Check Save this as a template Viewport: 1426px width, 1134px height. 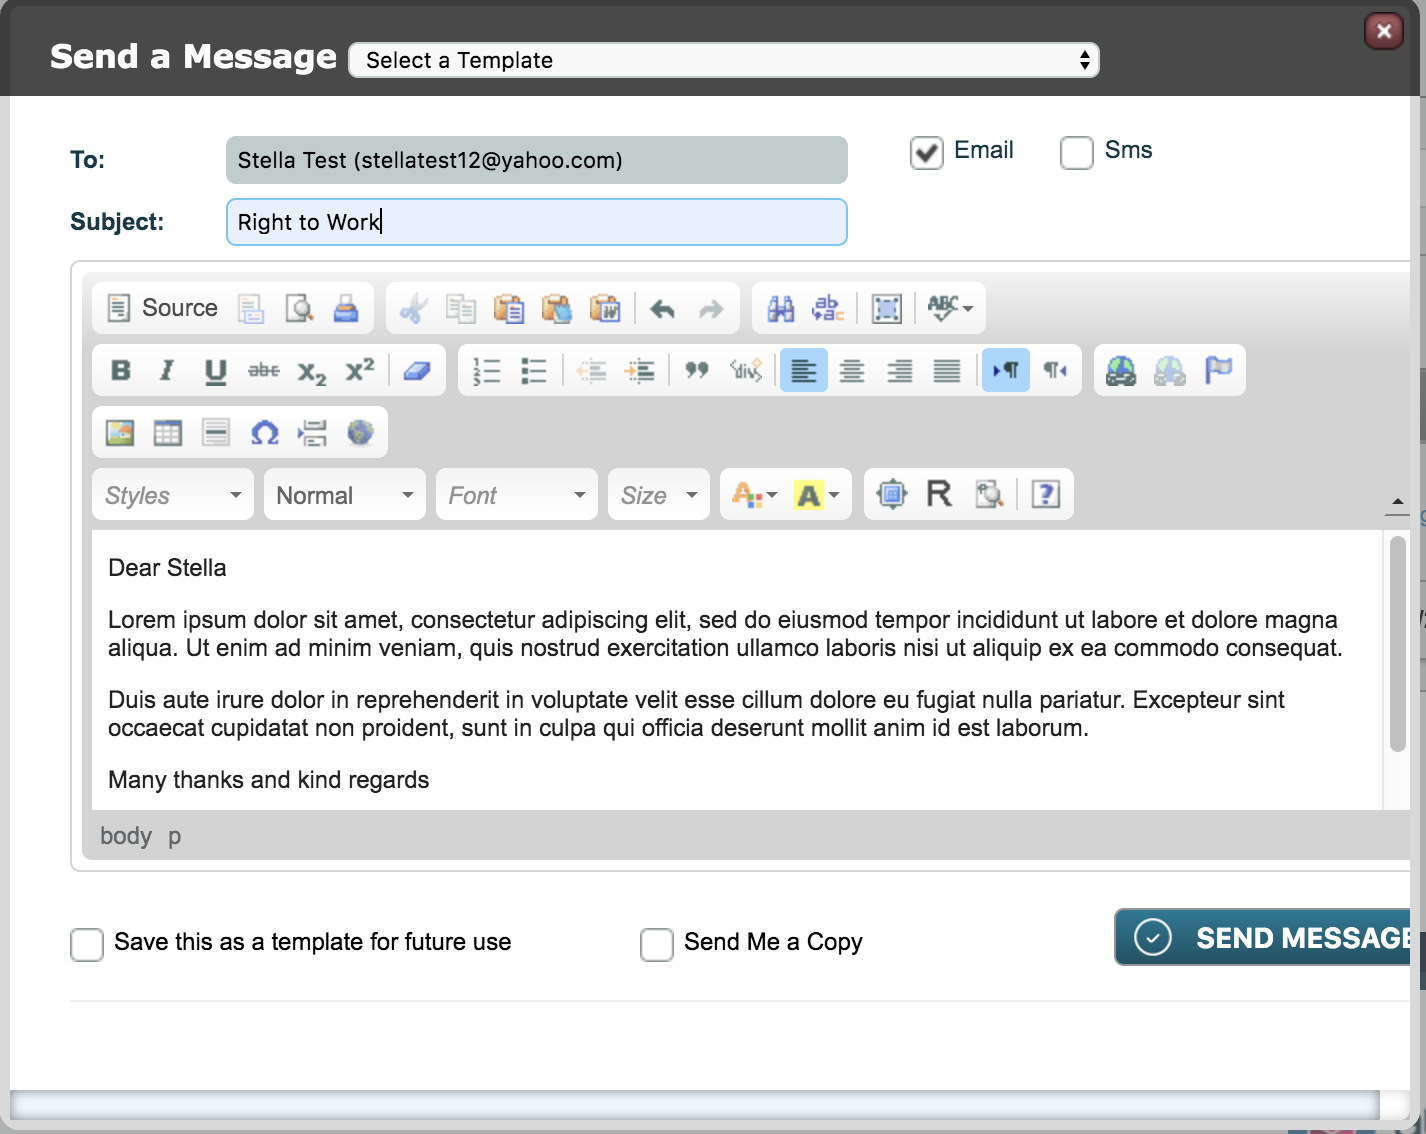87,945
